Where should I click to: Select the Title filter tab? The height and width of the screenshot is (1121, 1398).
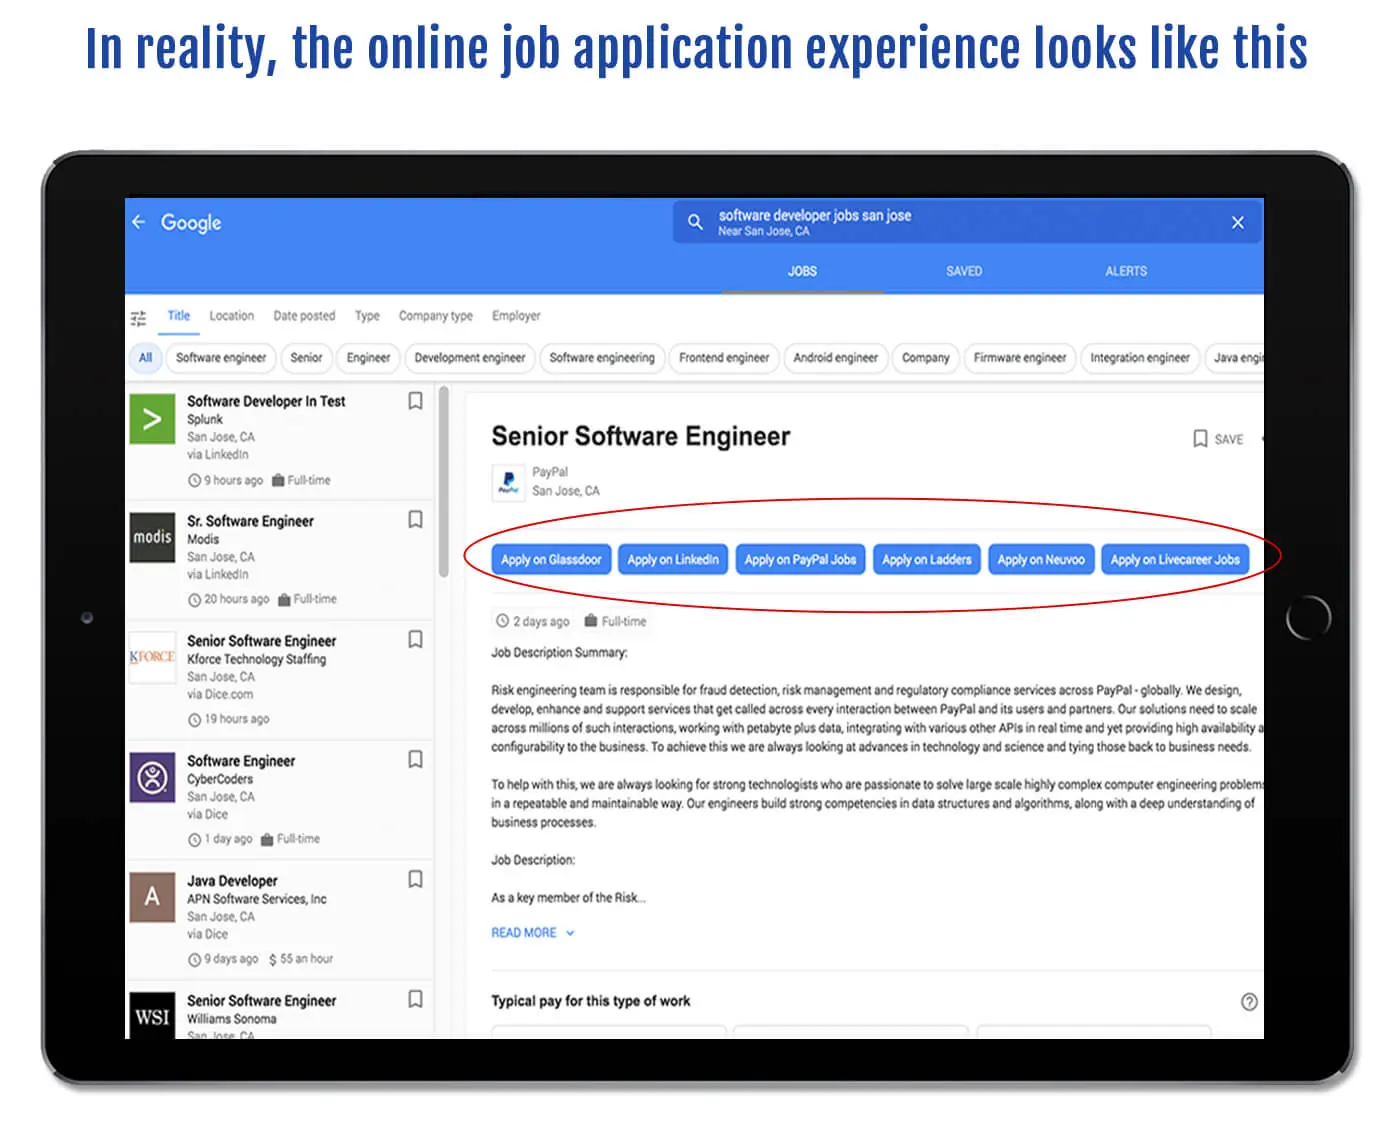tap(179, 316)
